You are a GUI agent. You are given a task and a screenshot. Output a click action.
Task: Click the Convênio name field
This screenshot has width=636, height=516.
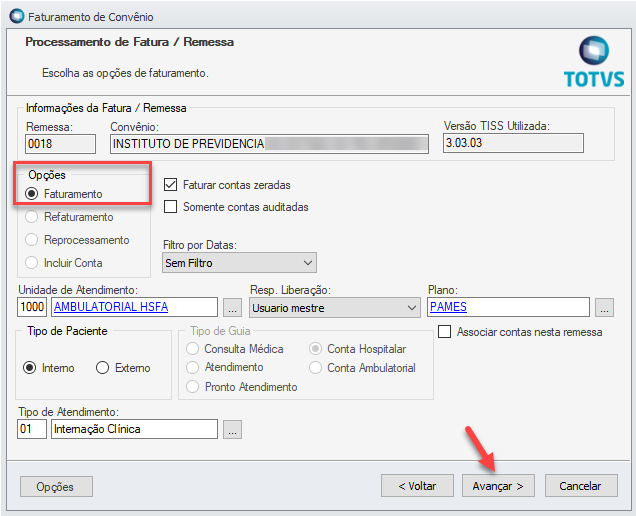pos(269,144)
